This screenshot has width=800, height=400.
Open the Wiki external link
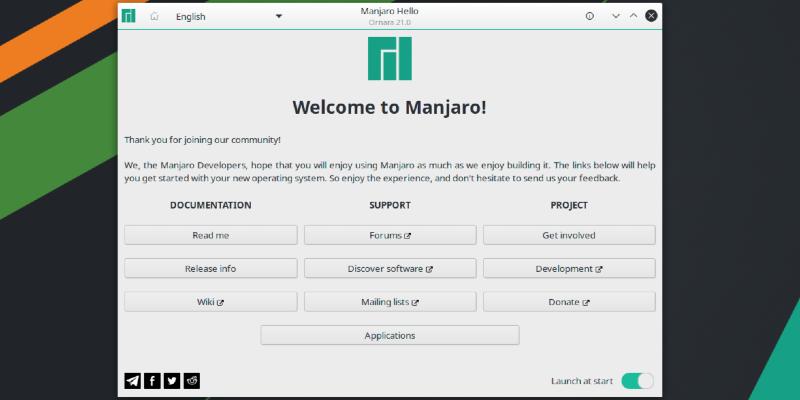(210, 301)
